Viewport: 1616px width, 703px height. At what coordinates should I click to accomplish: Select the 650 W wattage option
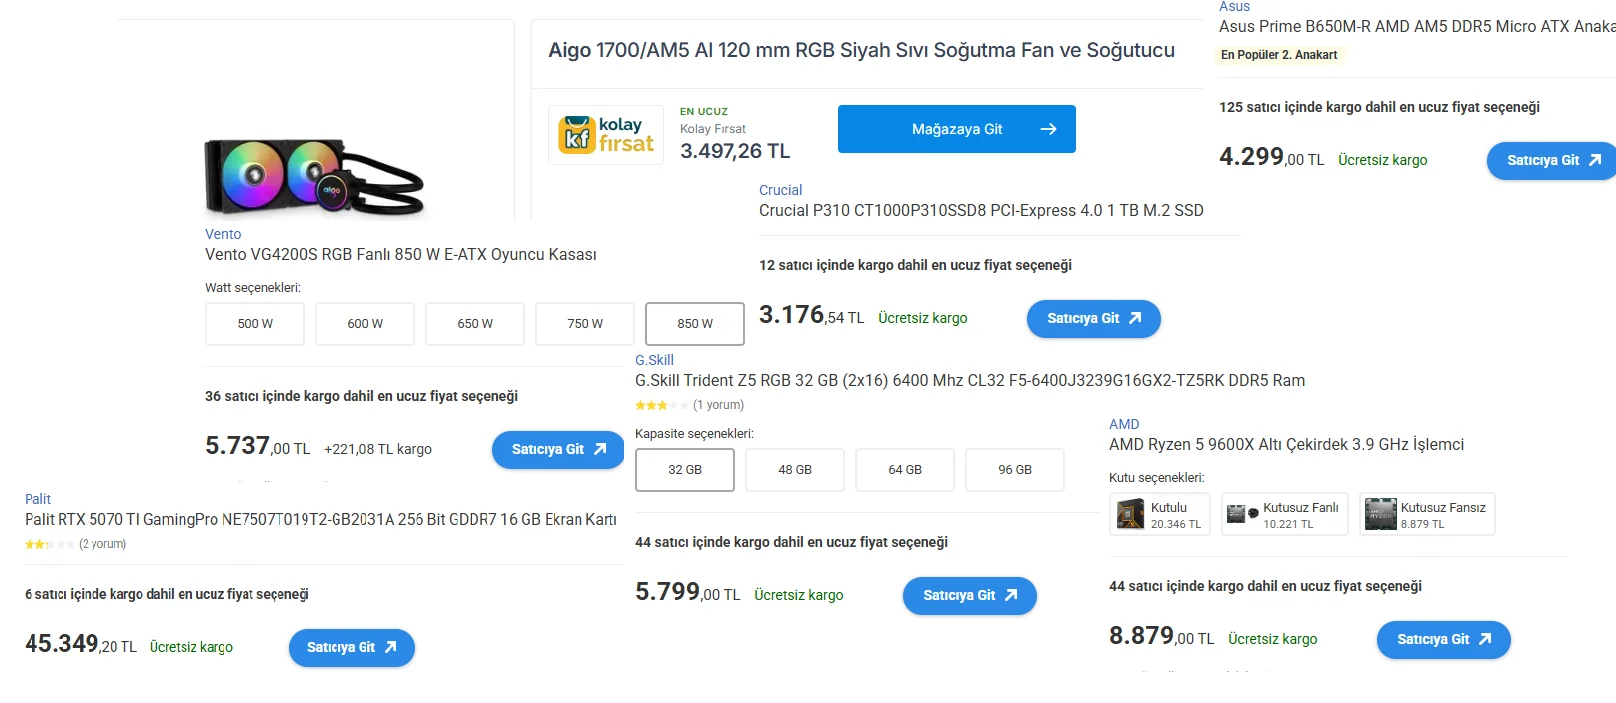[x=475, y=324]
